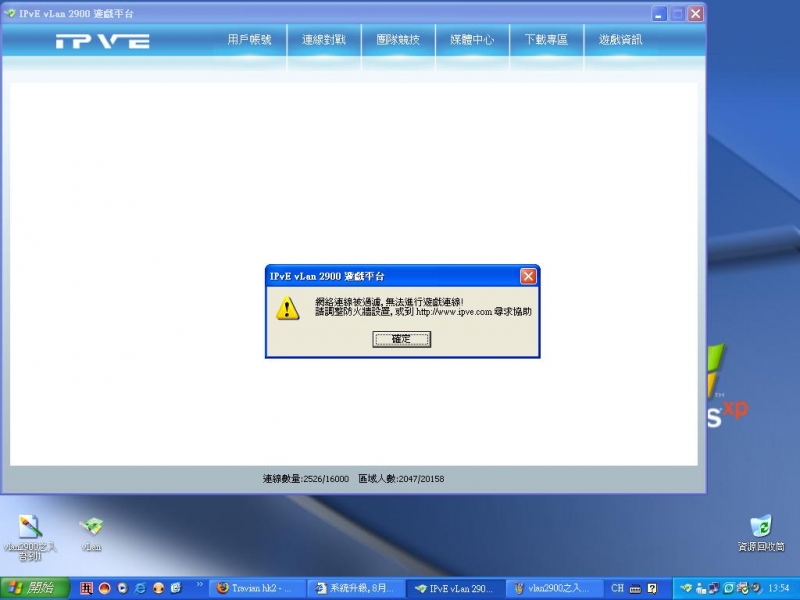Minimize the IPvE vLan 2900 main window
800x600 pixels.
click(659, 14)
